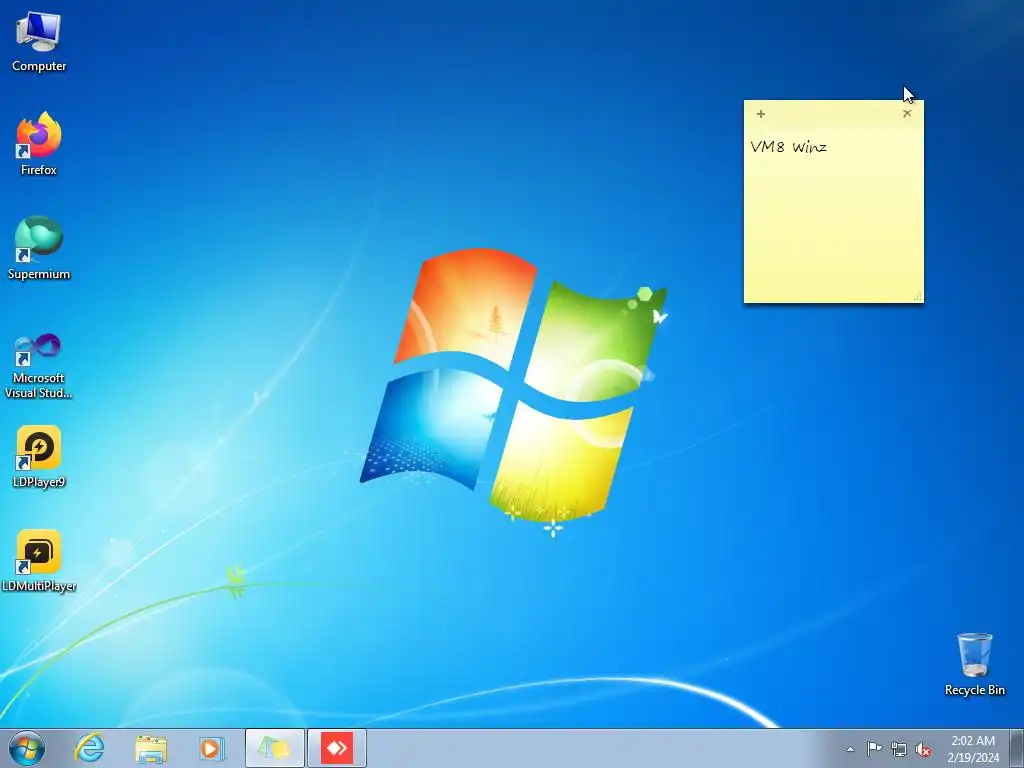Click the network status tray icon
The height and width of the screenshot is (768, 1024).
pyautogui.click(x=899, y=749)
